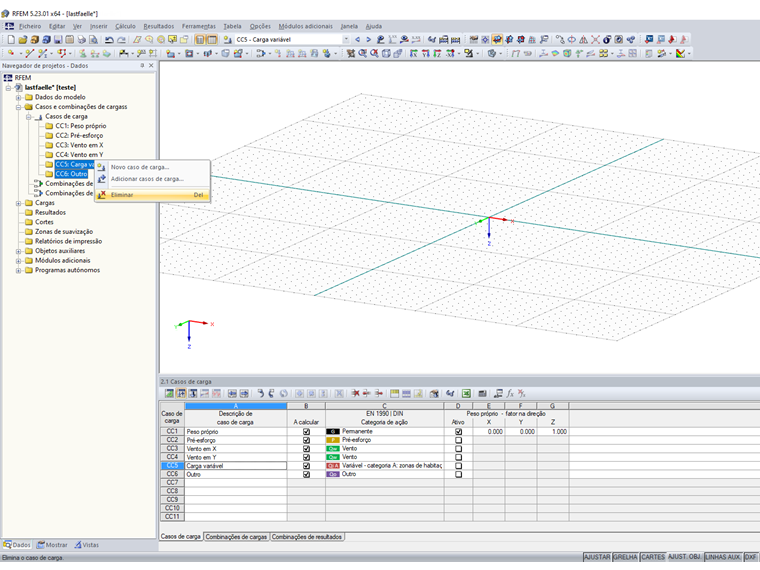This screenshot has width=760, height=570.
Task: Enable self-weight 'Ativo' checkbox for CC2
Action: click(x=459, y=440)
